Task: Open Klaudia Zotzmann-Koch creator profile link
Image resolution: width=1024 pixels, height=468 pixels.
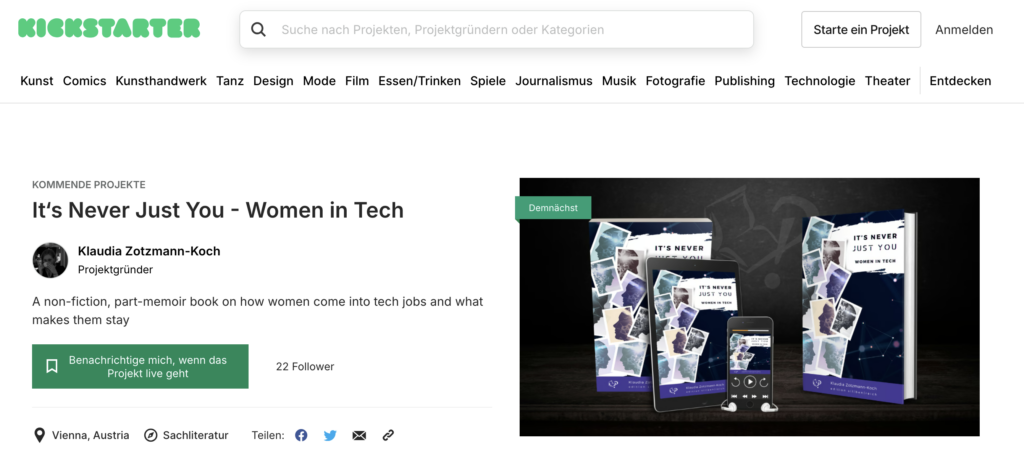Action: pyautogui.click(x=149, y=251)
